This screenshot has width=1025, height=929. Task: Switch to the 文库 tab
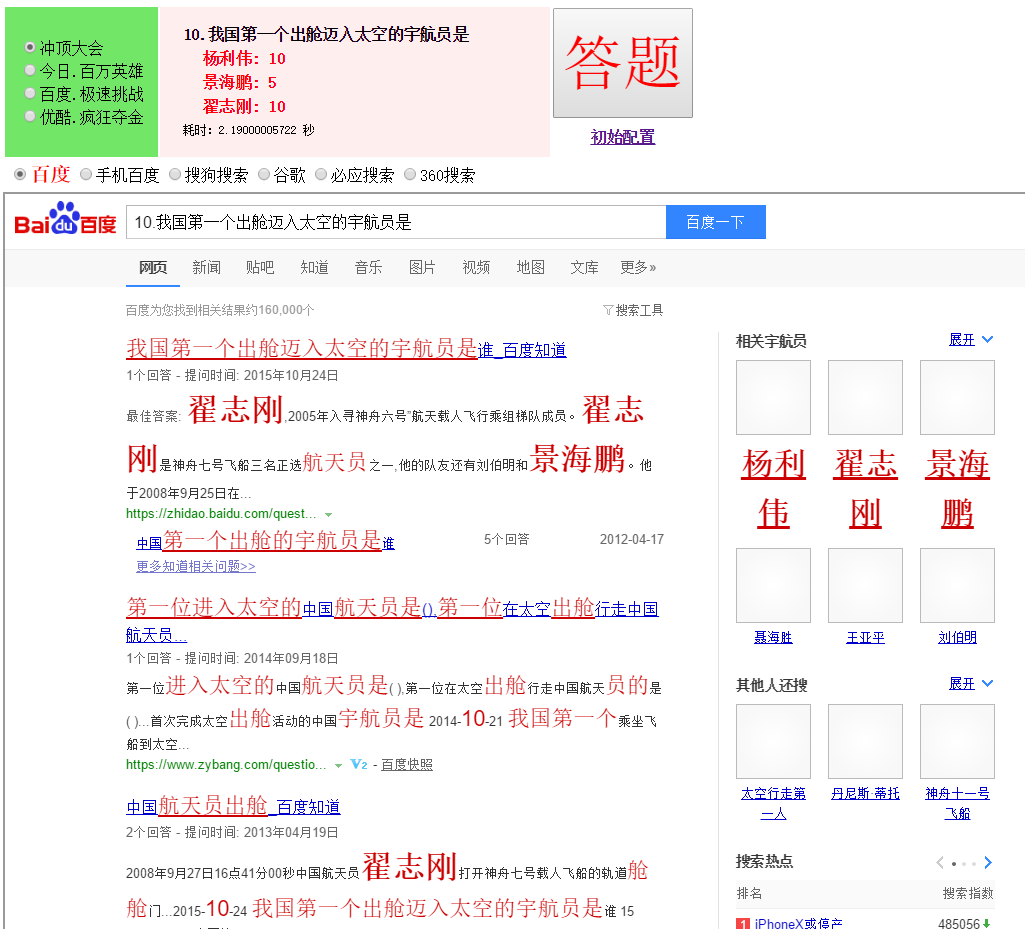point(584,267)
